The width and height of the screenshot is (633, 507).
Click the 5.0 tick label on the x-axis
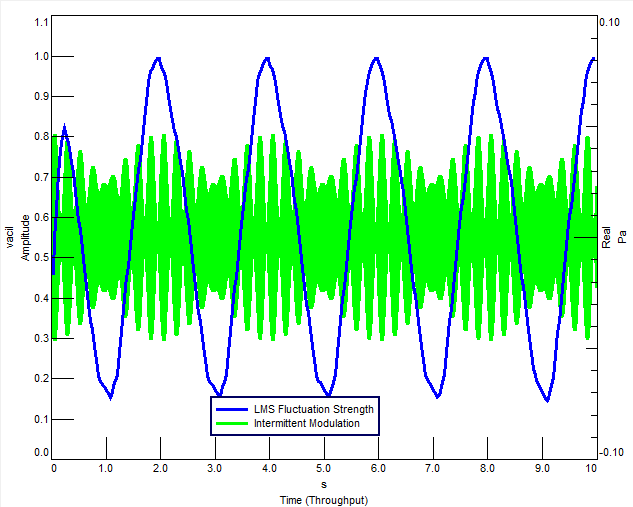[x=322, y=468]
